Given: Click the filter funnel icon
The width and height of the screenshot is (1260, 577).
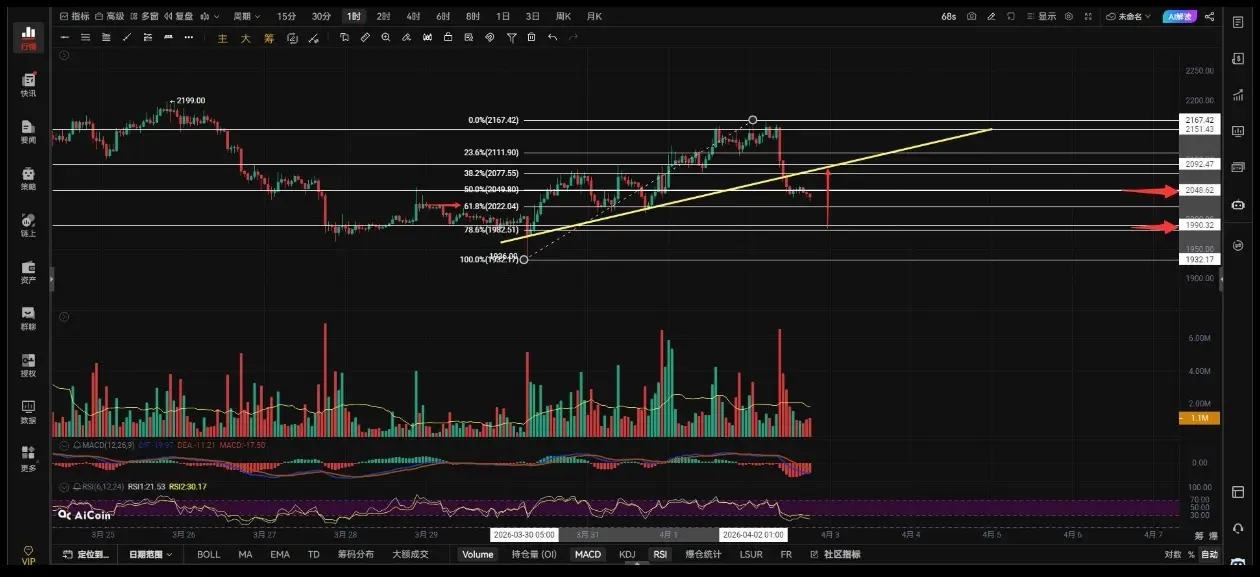Looking at the screenshot, I should click(511, 38).
